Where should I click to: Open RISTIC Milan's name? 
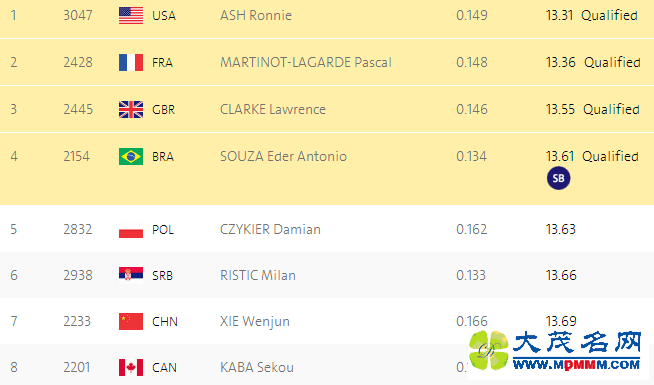[258, 275]
